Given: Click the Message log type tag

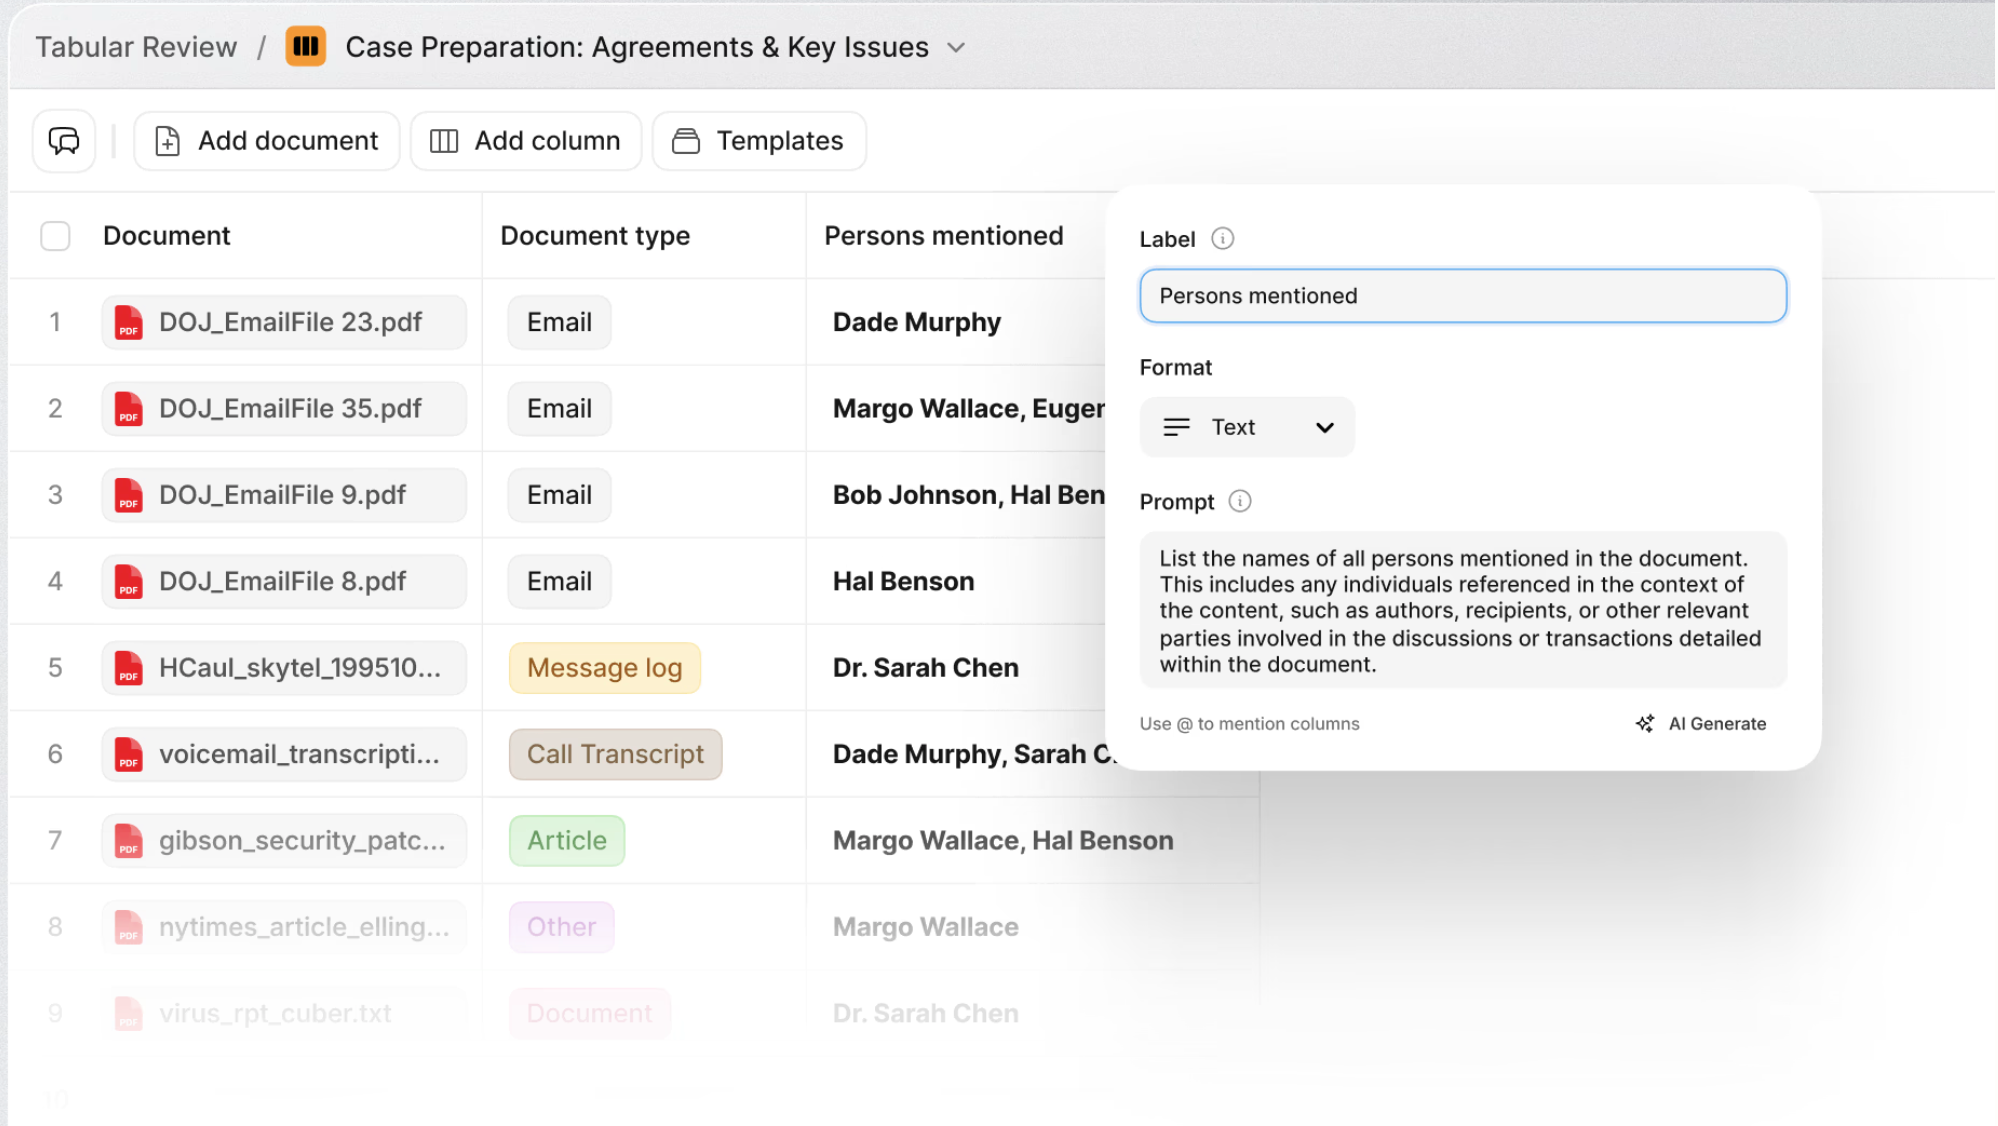Looking at the screenshot, I should [604, 668].
